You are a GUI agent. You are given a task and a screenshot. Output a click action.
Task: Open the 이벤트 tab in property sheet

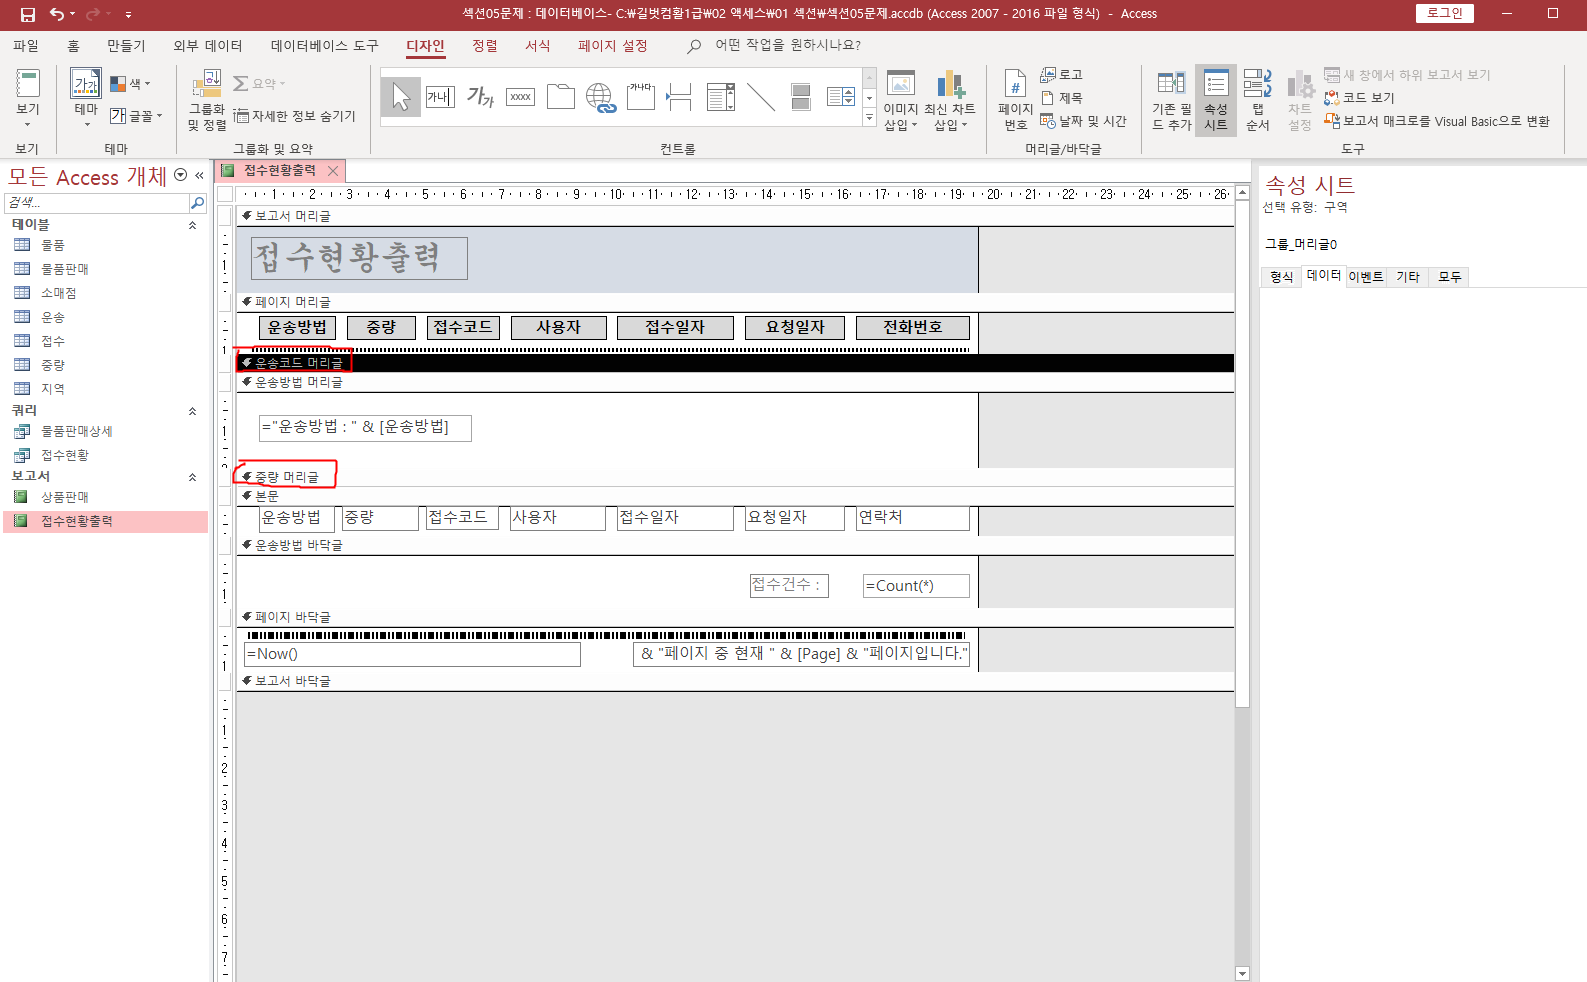[1365, 277]
